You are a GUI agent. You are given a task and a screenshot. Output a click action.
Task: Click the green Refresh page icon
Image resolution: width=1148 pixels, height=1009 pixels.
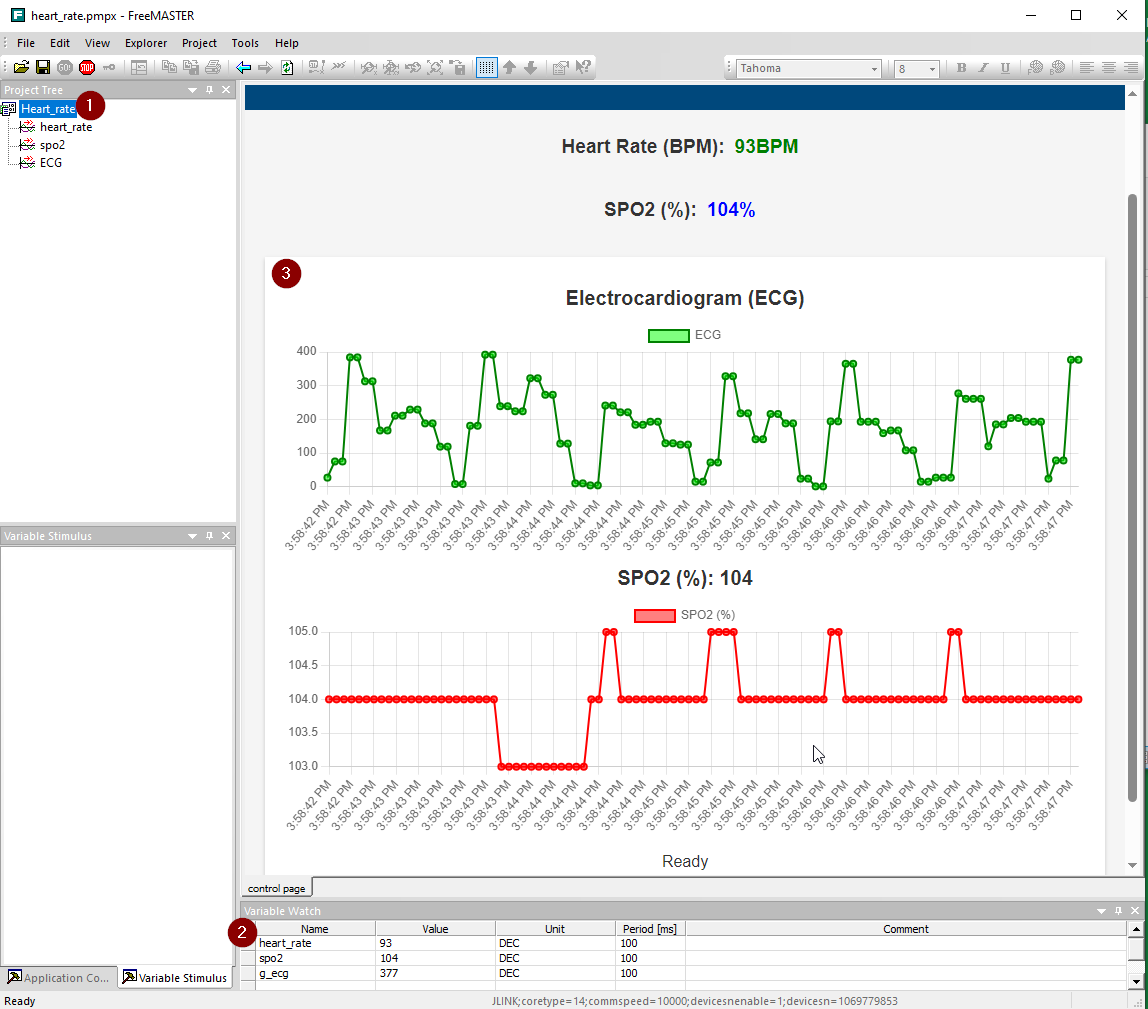(287, 67)
